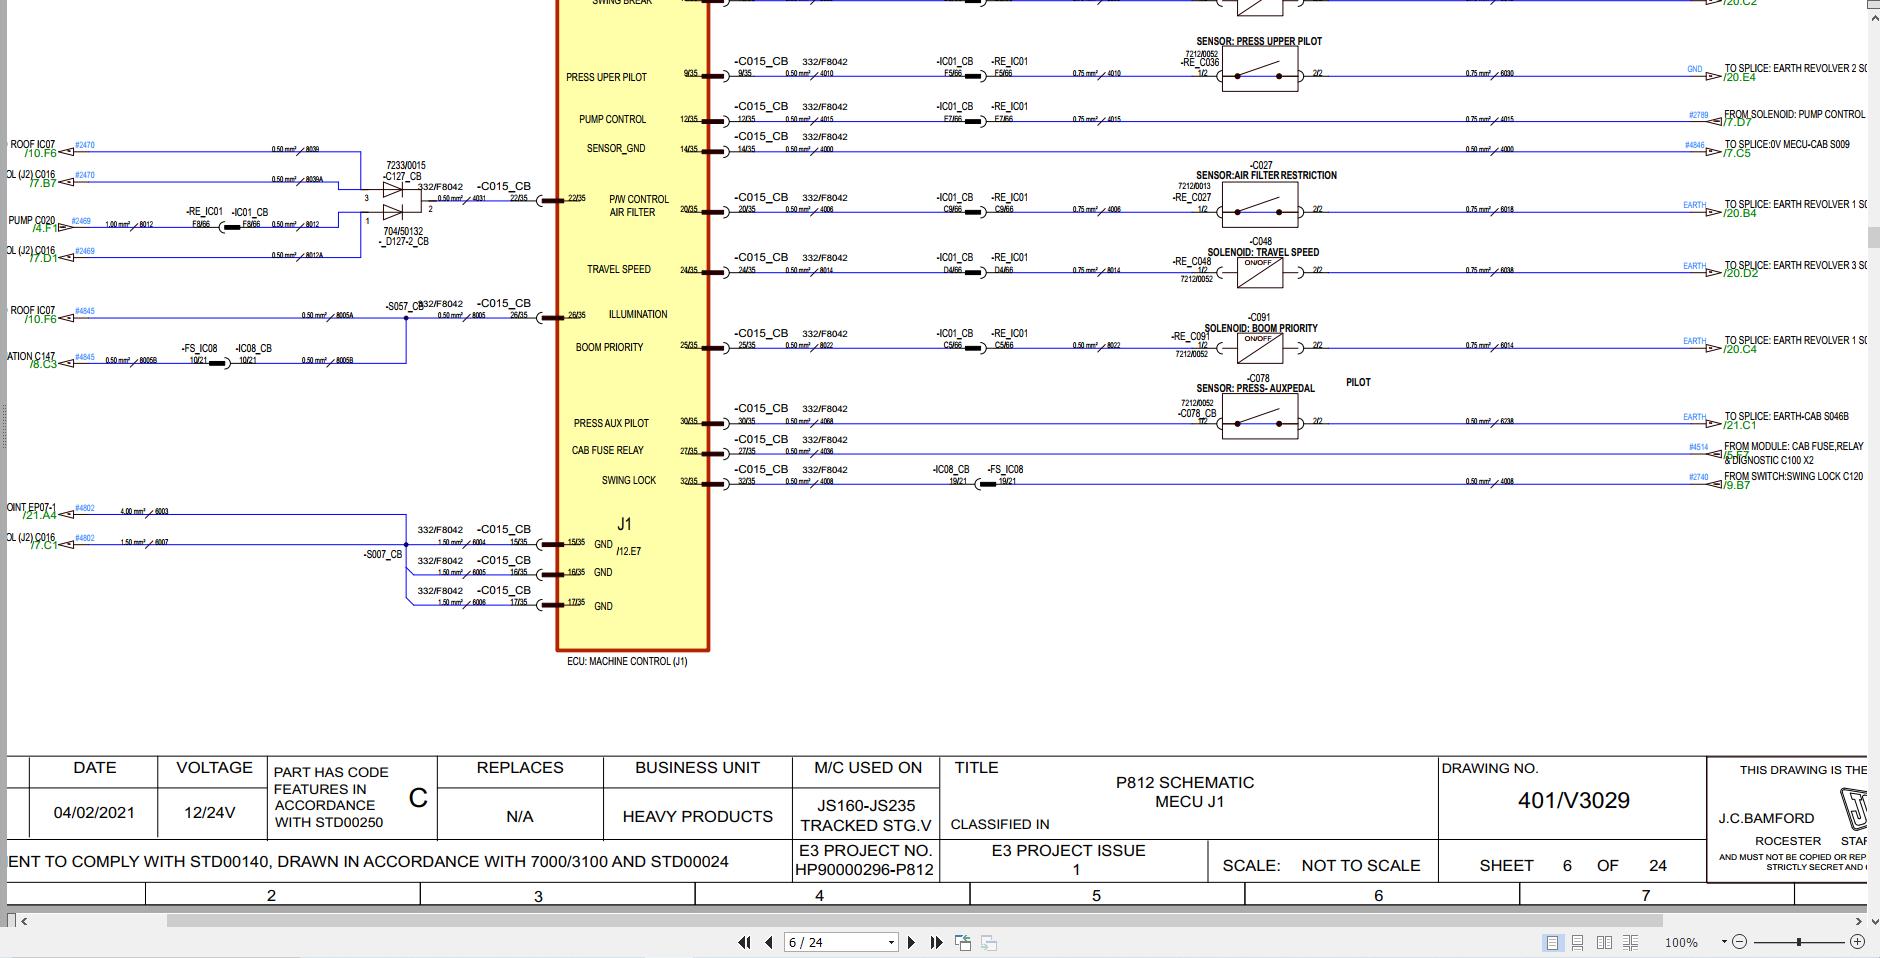Open the page number dropdown list
Image resolution: width=1880 pixels, height=958 pixels.
[x=891, y=942]
